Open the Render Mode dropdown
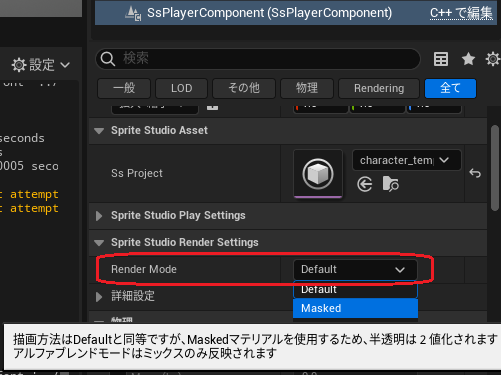Screen dimensions: 501x375 tap(355, 269)
